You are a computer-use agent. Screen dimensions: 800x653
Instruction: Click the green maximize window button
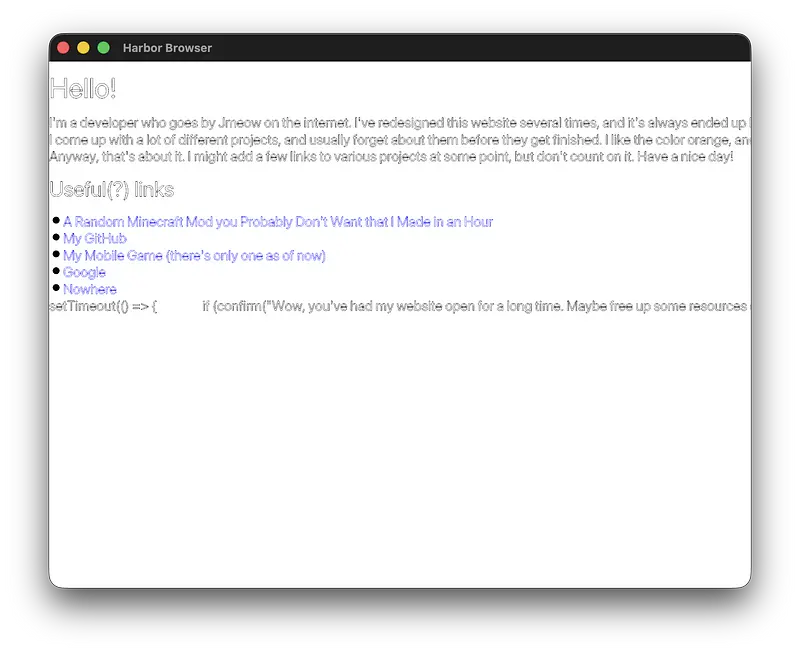[x=103, y=48]
